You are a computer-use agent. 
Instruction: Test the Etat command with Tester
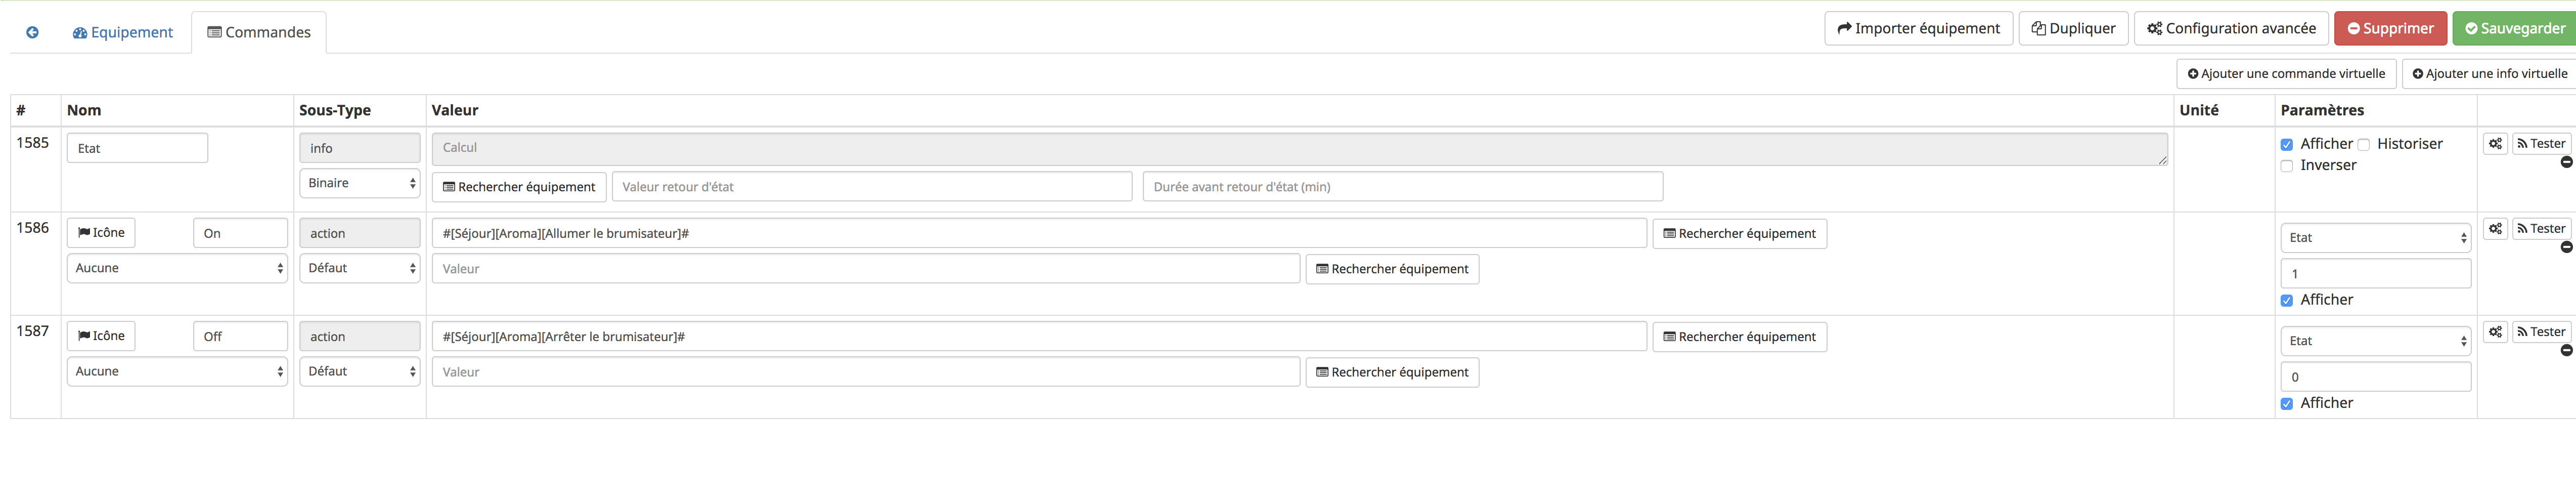click(2541, 143)
